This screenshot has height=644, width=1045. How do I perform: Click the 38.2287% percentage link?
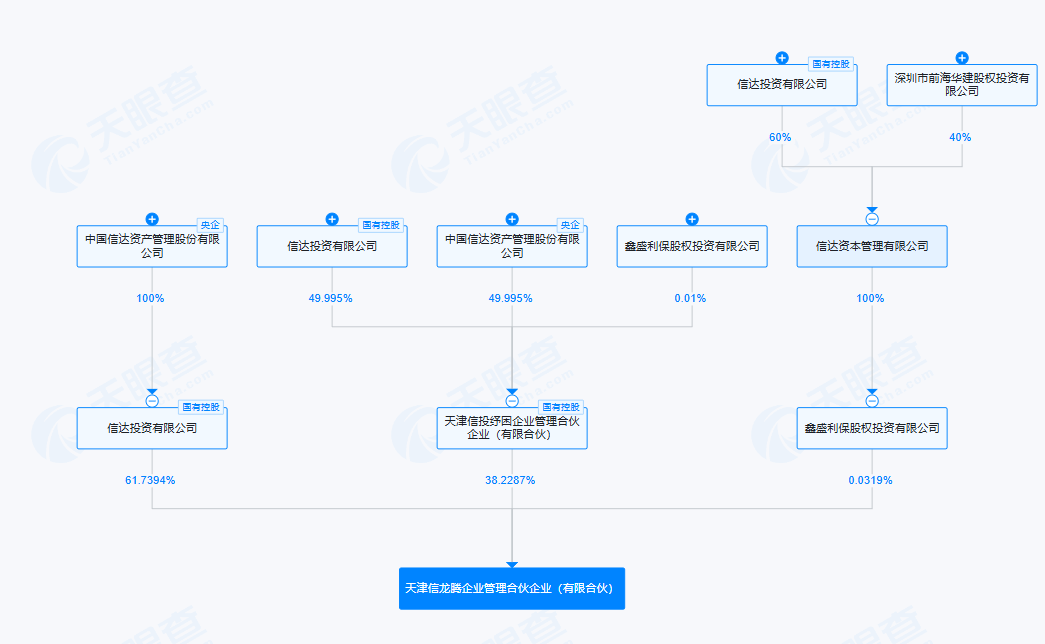(511, 480)
